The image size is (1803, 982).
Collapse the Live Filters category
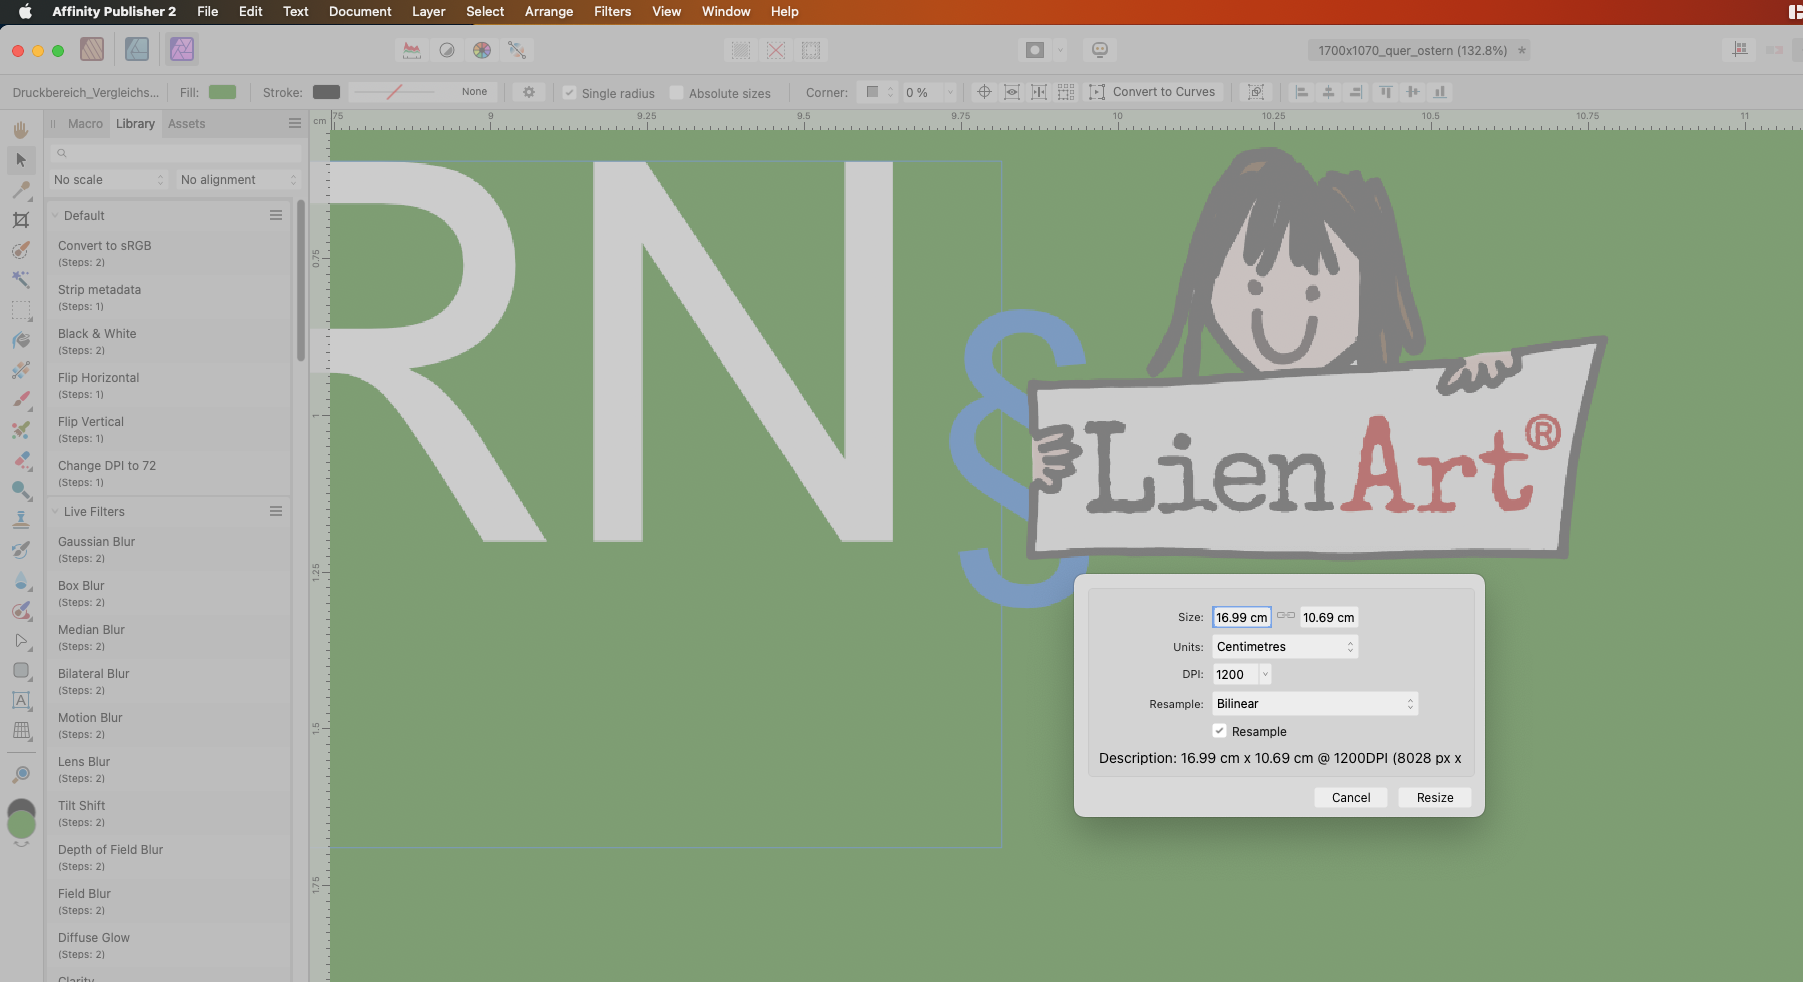click(x=56, y=512)
